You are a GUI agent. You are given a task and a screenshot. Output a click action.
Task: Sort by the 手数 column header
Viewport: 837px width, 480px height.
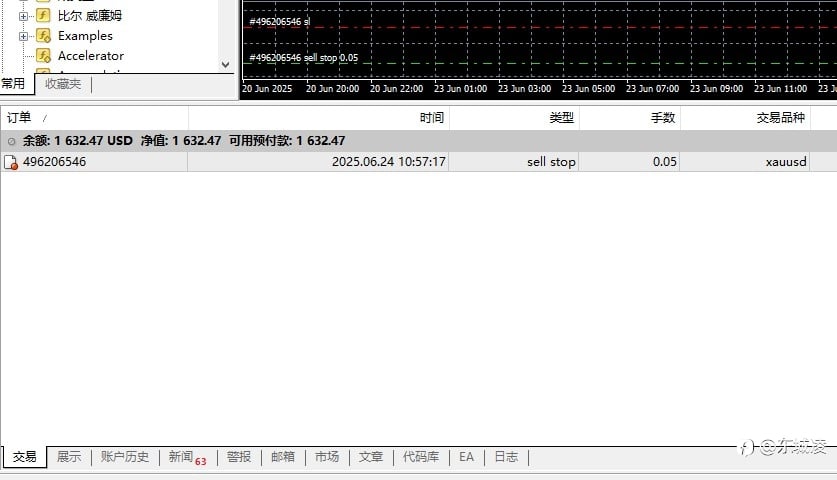coord(630,118)
